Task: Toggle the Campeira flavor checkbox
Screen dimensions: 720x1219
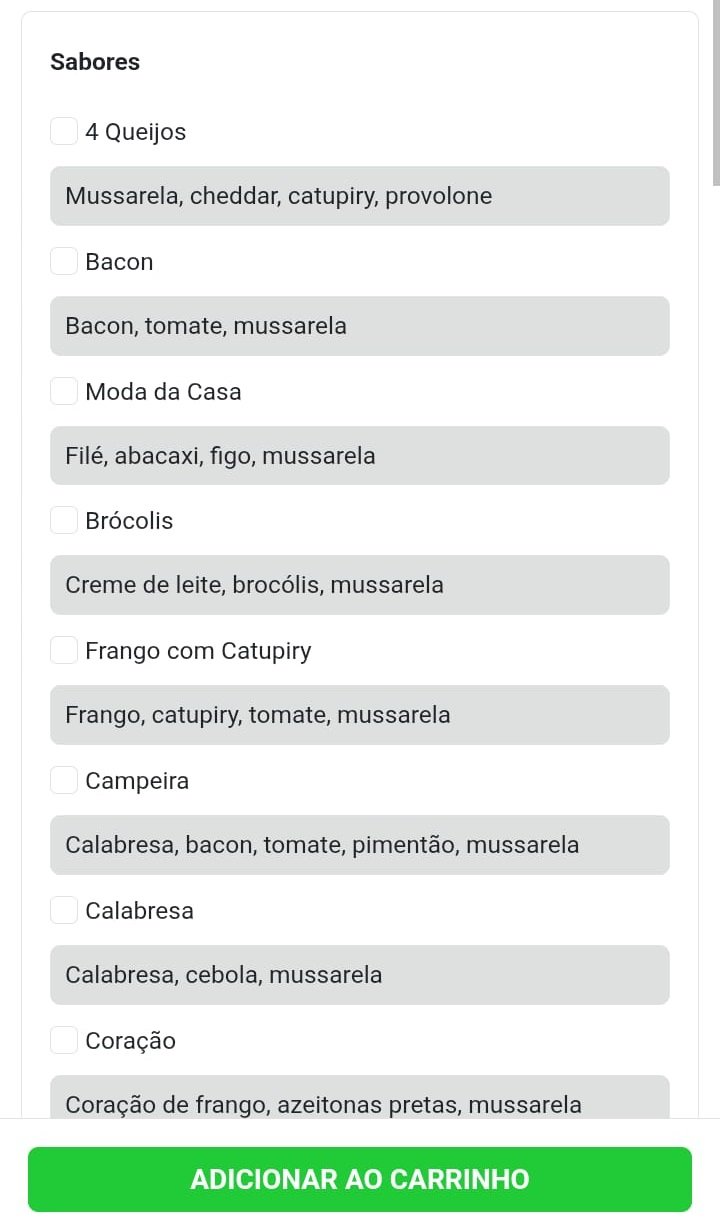Action: [64, 780]
